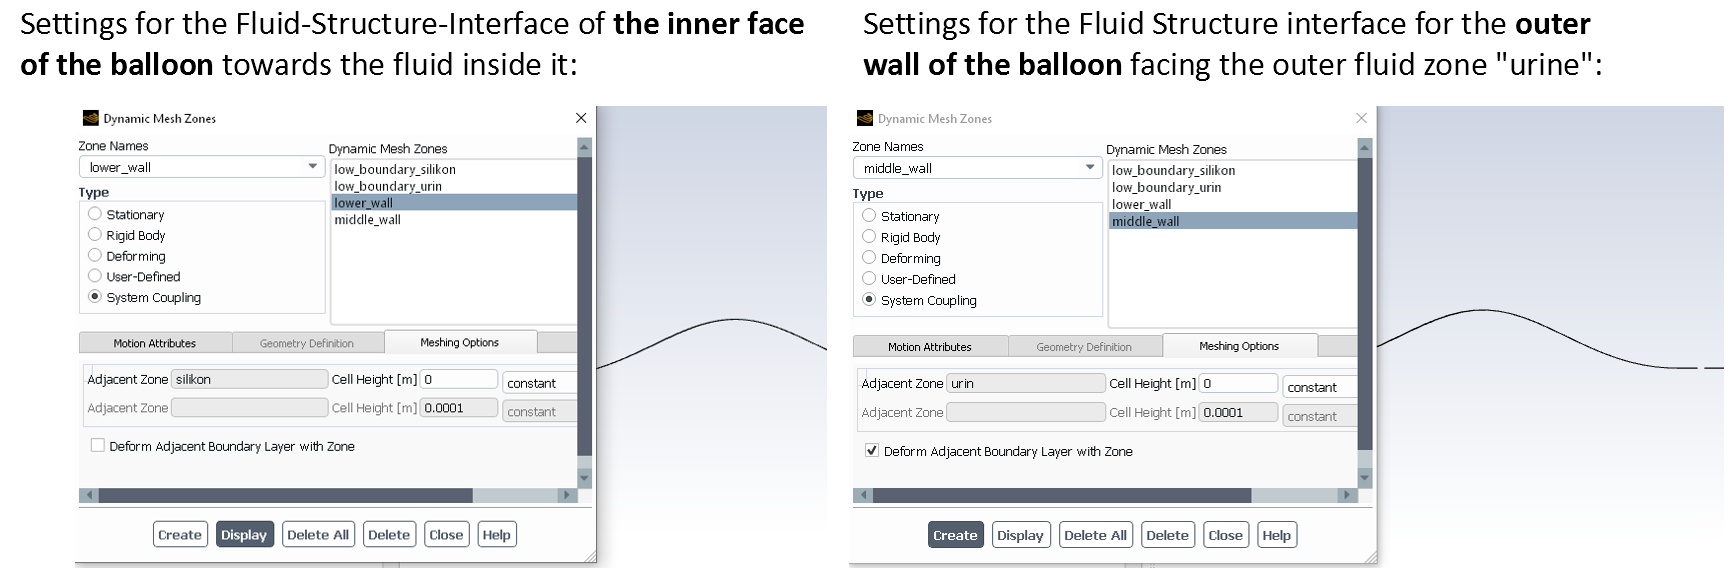The image size is (1731, 587).
Task: Click the Ansys logo in the lower_wall dialog title bar
Action: tap(91, 118)
